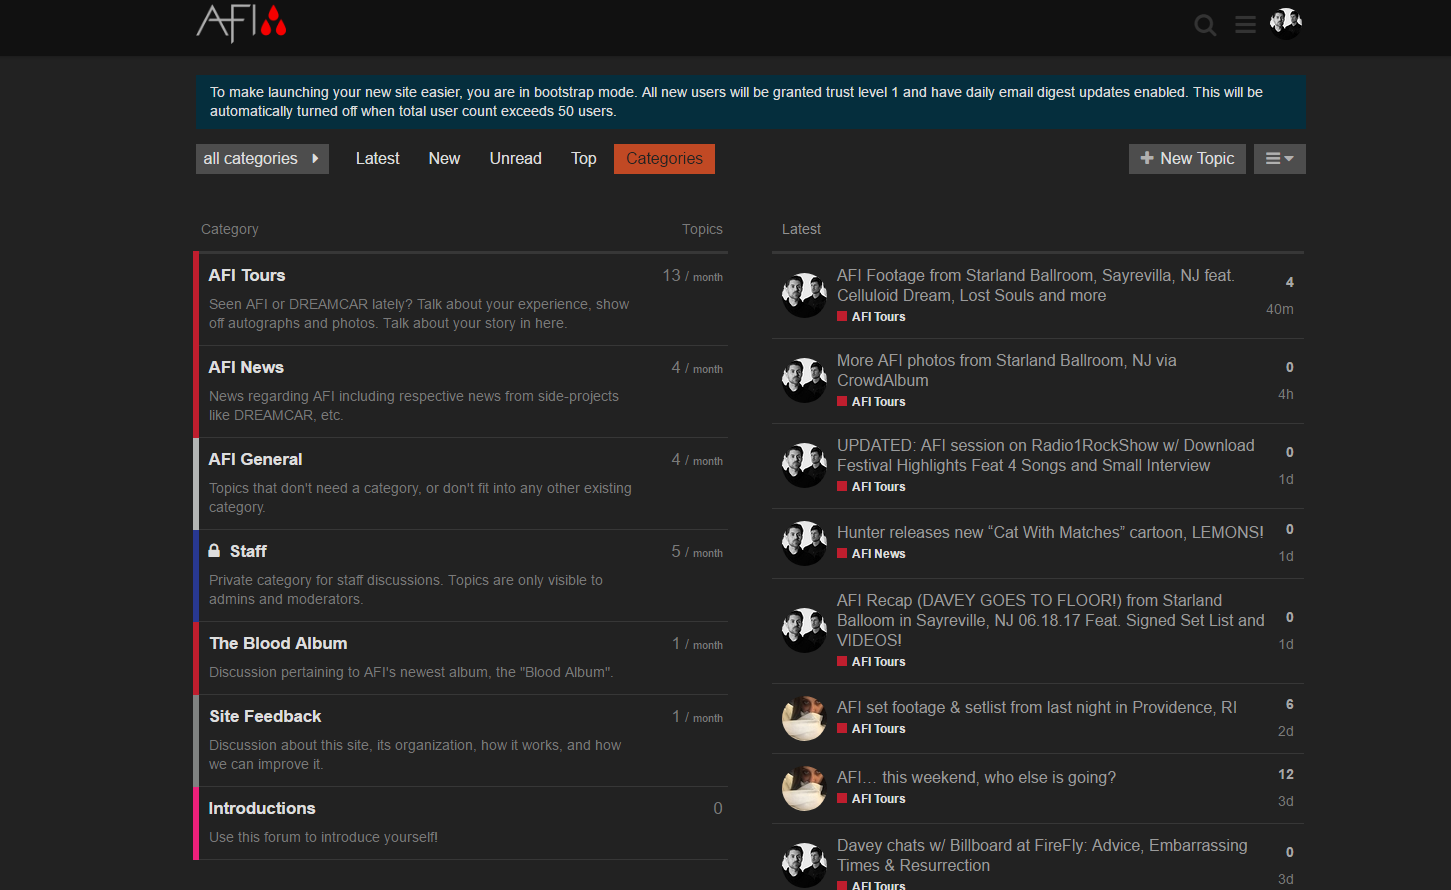Select the Categories tab
The image size is (1451, 890).
point(665,159)
